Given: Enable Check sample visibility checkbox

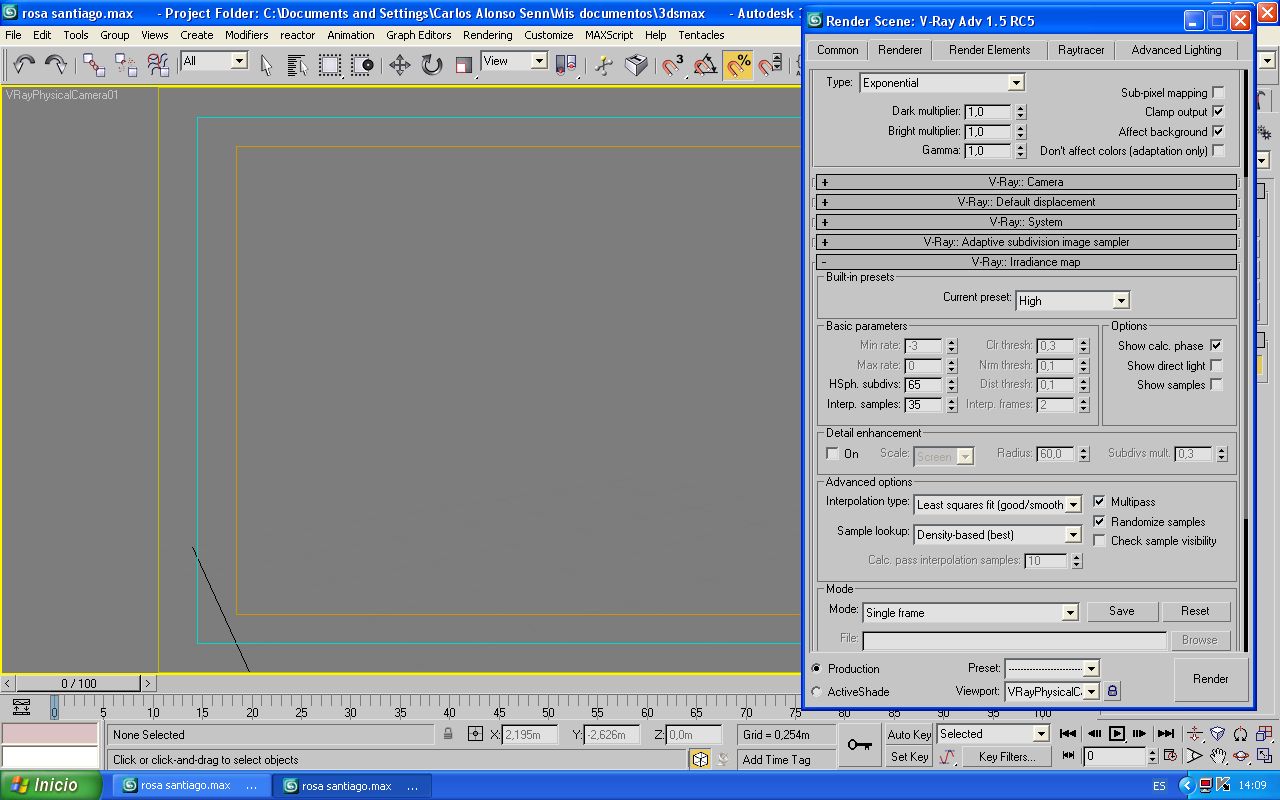Looking at the screenshot, I should 1099,541.
